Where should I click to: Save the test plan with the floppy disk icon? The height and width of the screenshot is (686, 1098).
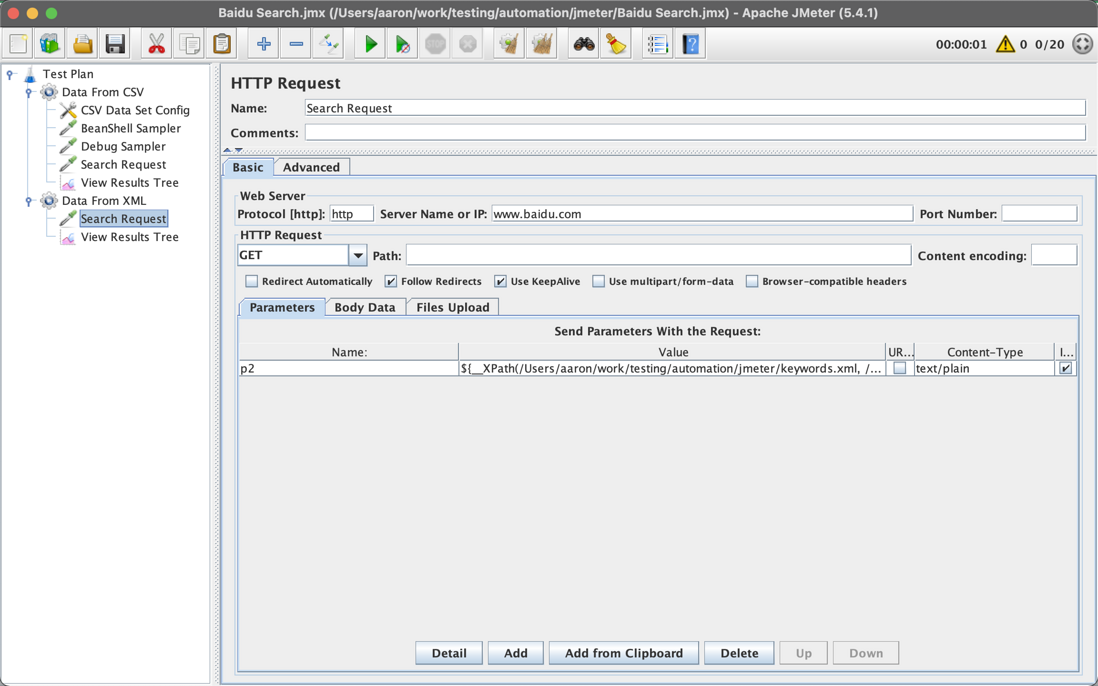[x=115, y=44]
